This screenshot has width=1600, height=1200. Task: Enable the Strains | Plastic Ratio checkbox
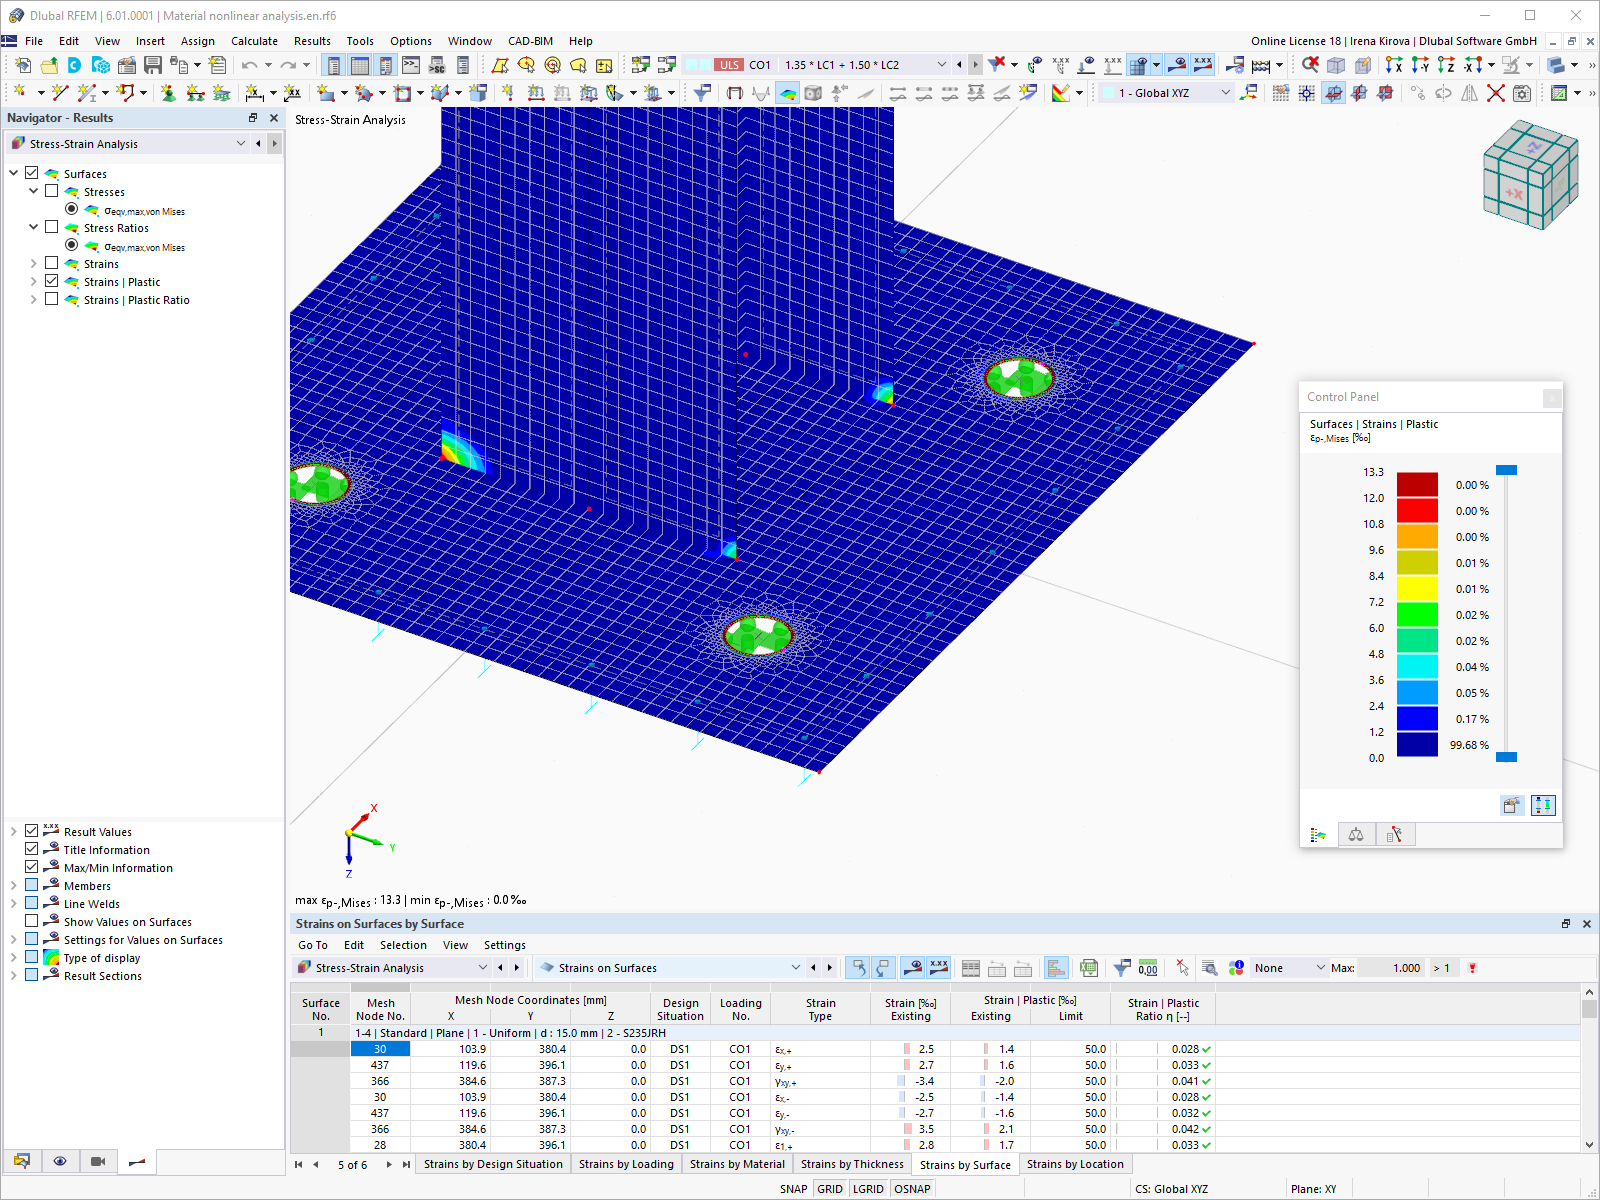(x=52, y=299)
